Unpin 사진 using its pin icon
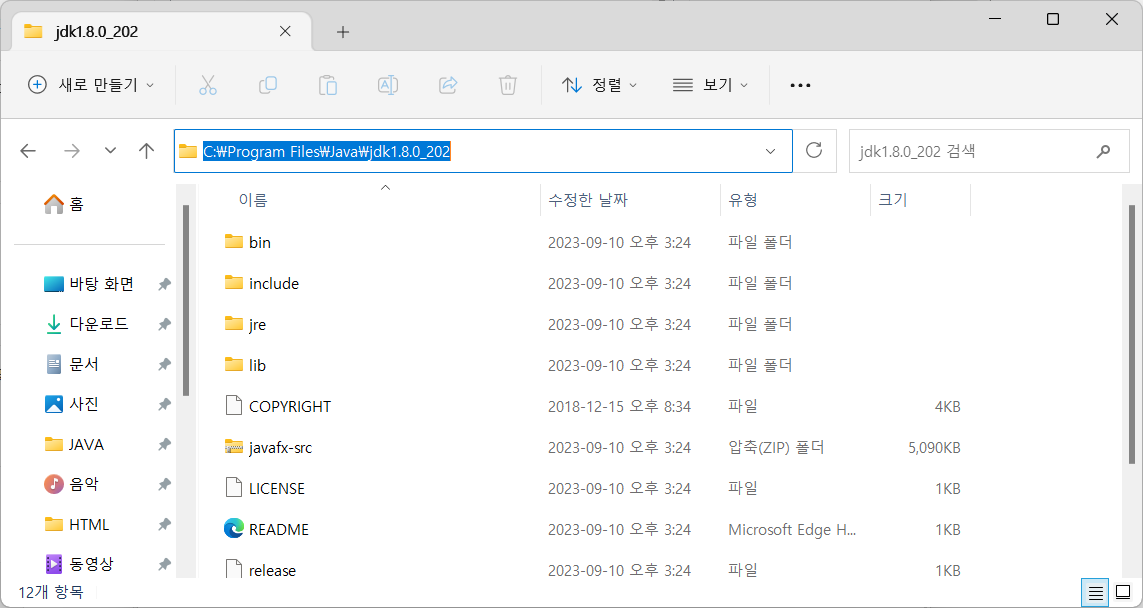Image resolution: width=1143 pixels, height=608 pixels. (165, 405)
